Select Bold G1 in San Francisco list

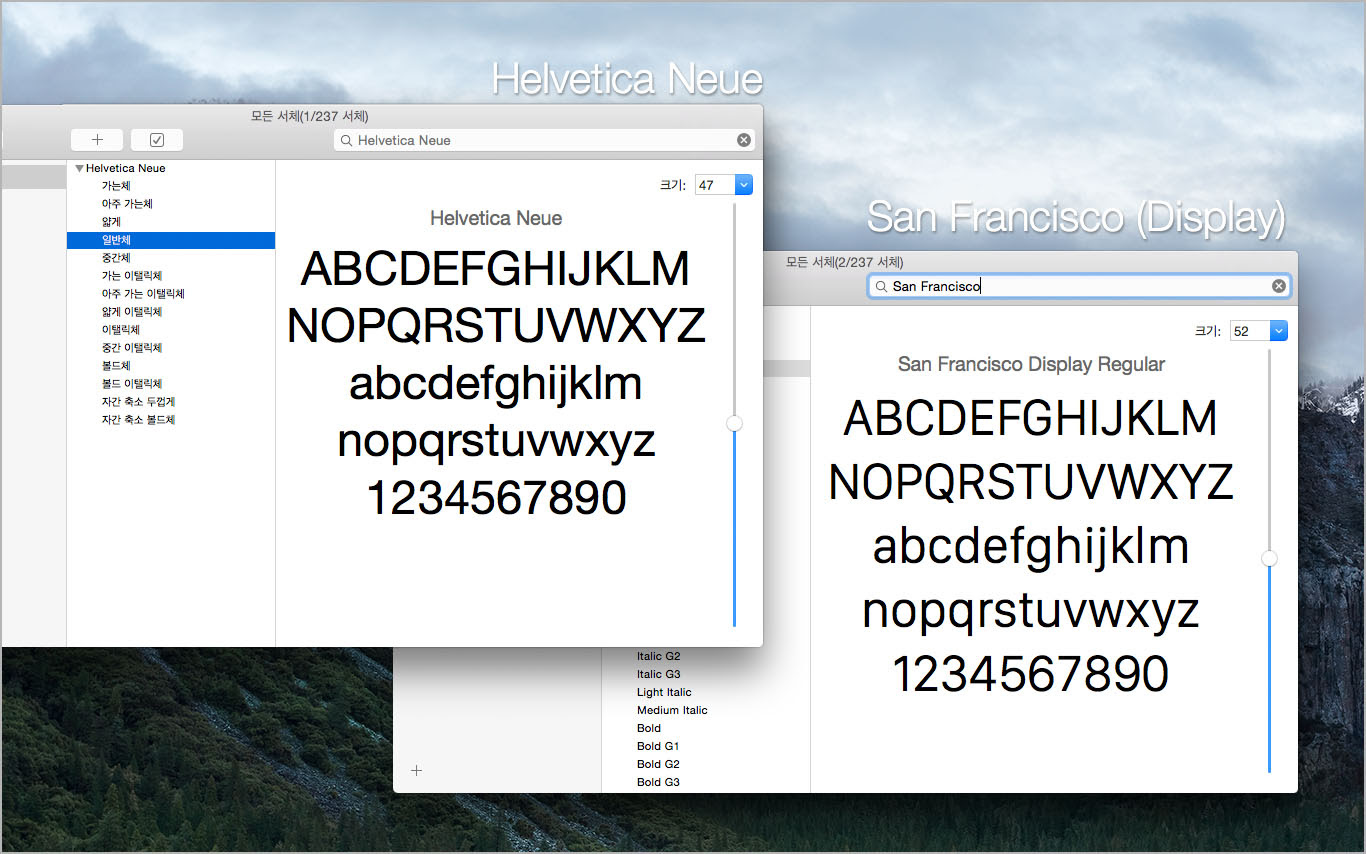pos(658,746)
